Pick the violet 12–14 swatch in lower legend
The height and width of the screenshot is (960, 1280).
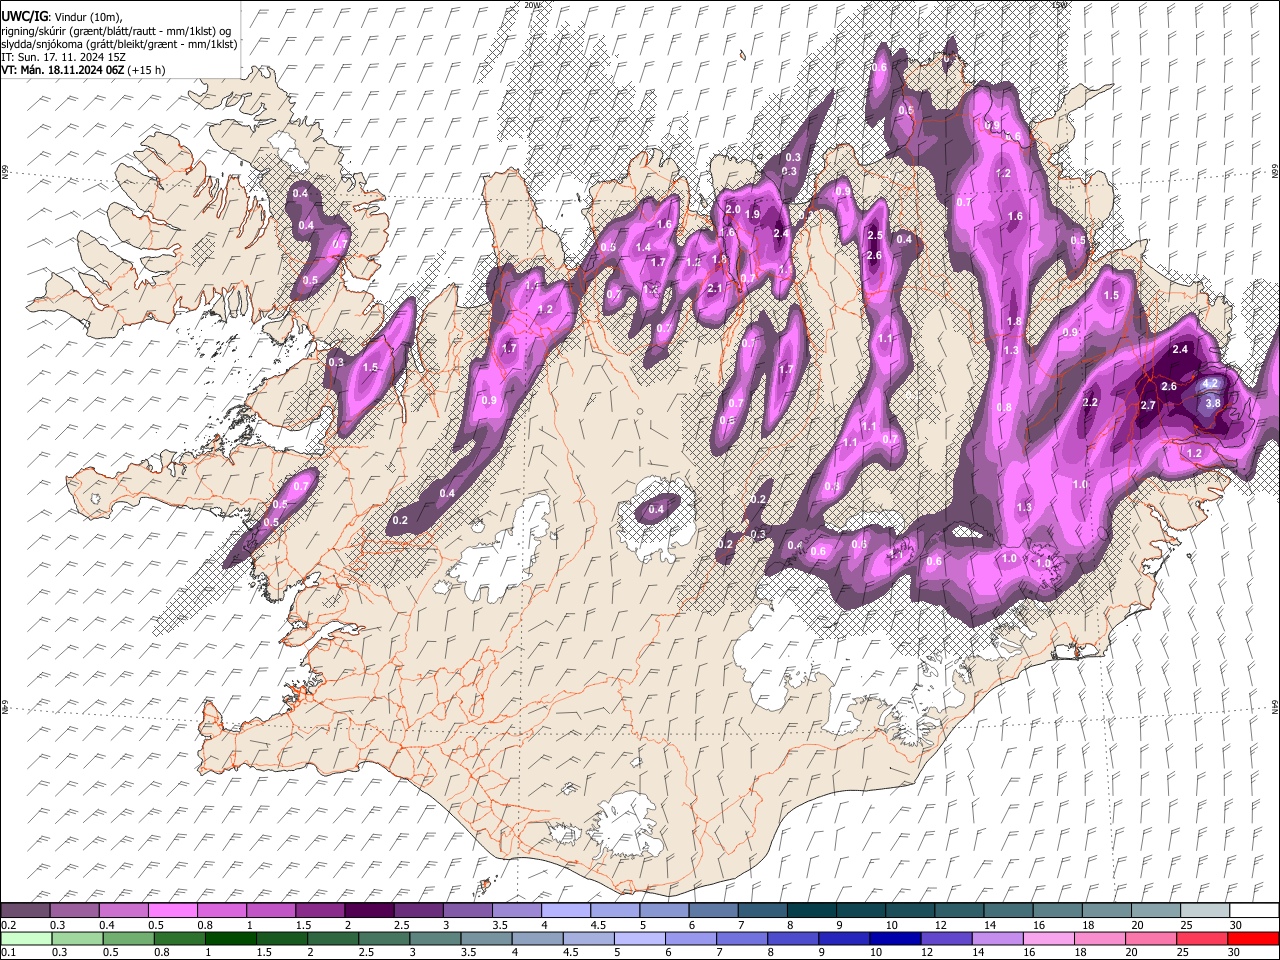pos(947,938)
